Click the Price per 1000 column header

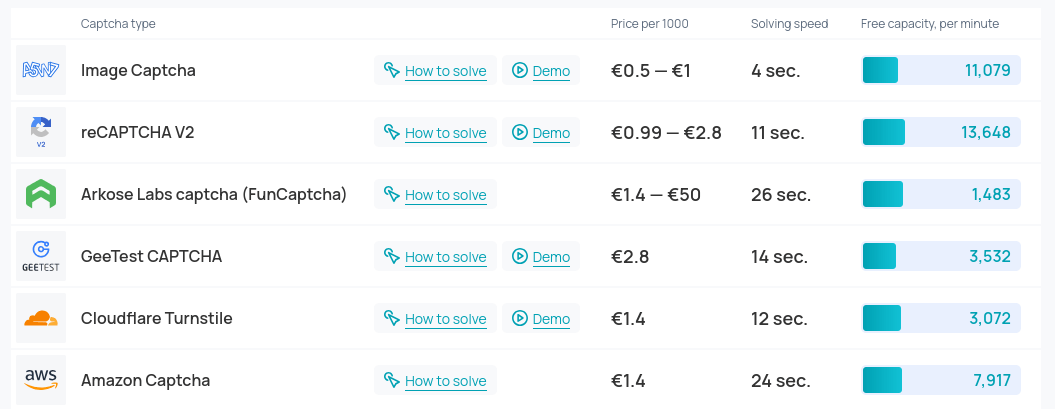(650, 24)
